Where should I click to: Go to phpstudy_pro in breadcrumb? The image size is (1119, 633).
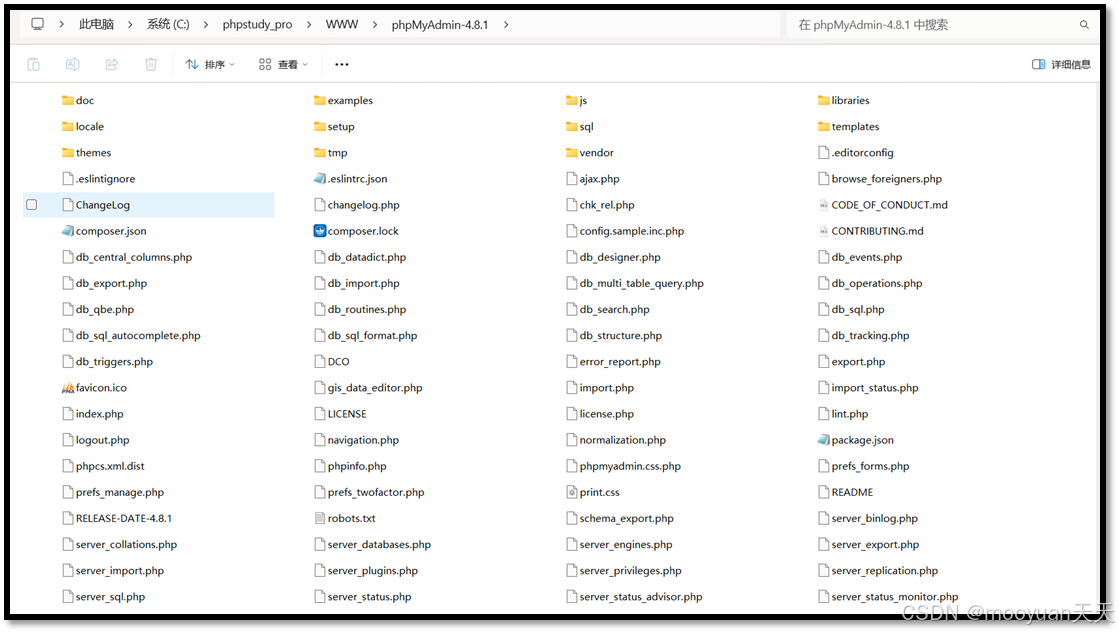258,24
